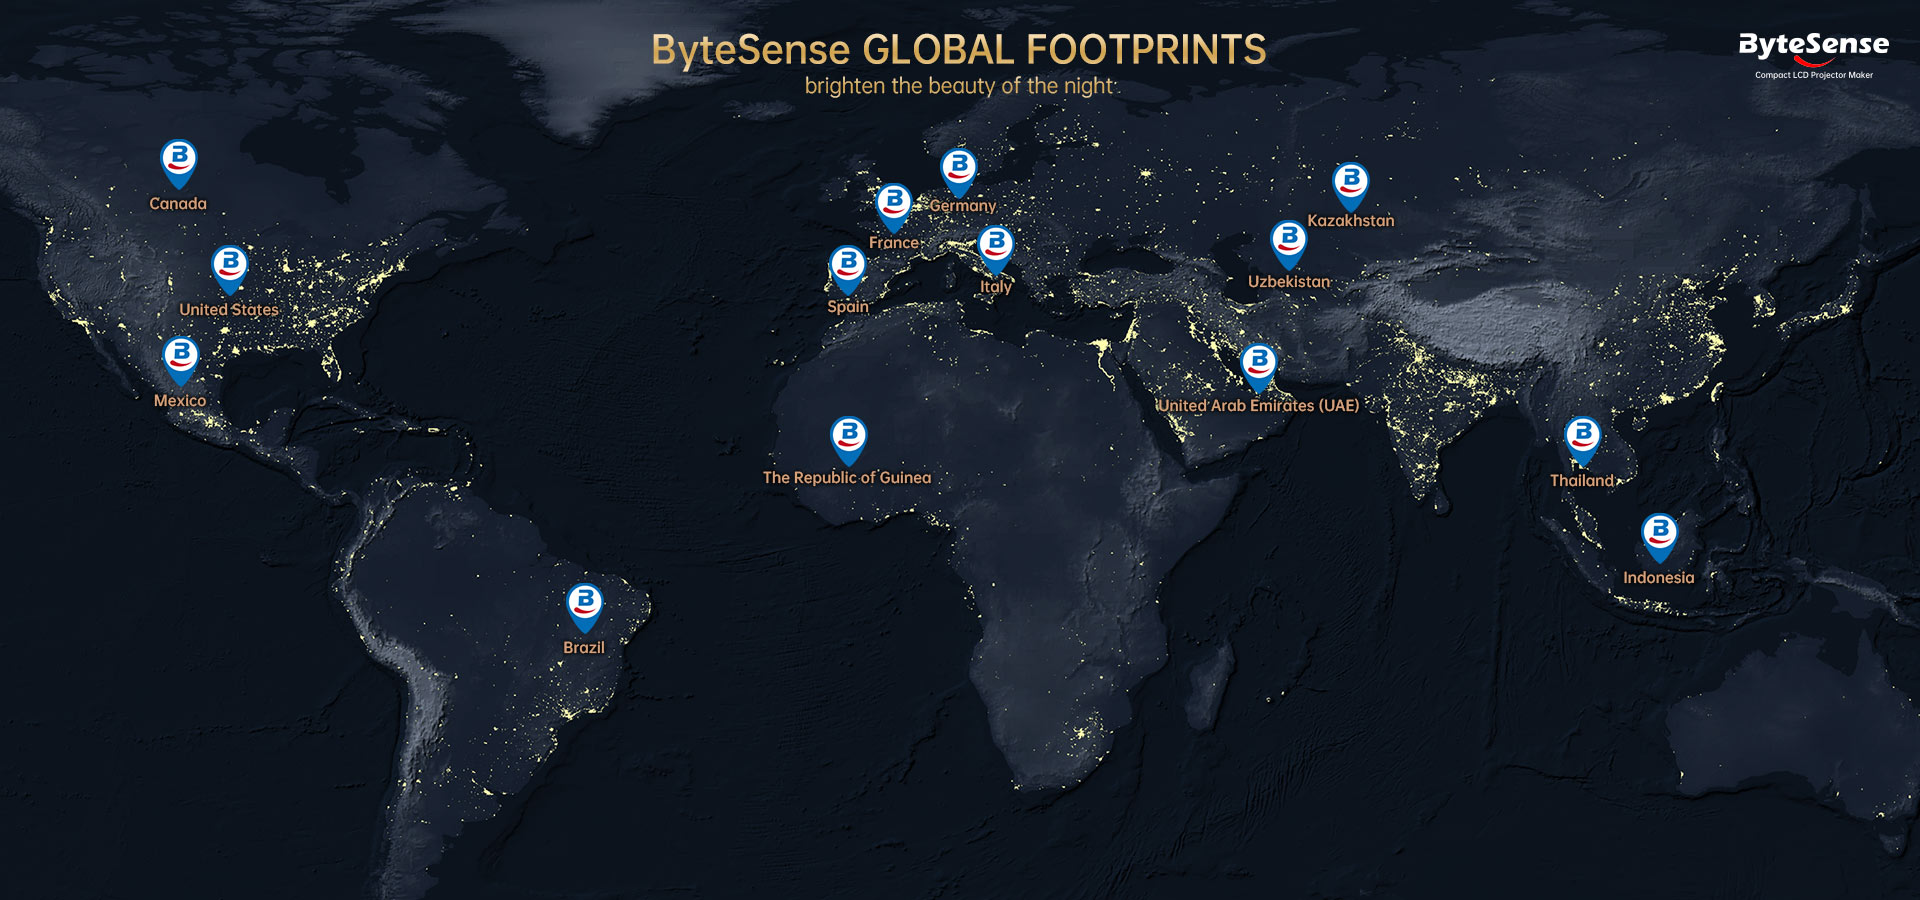
Task: Click the Spain map pin
Action: coord(848,268)
